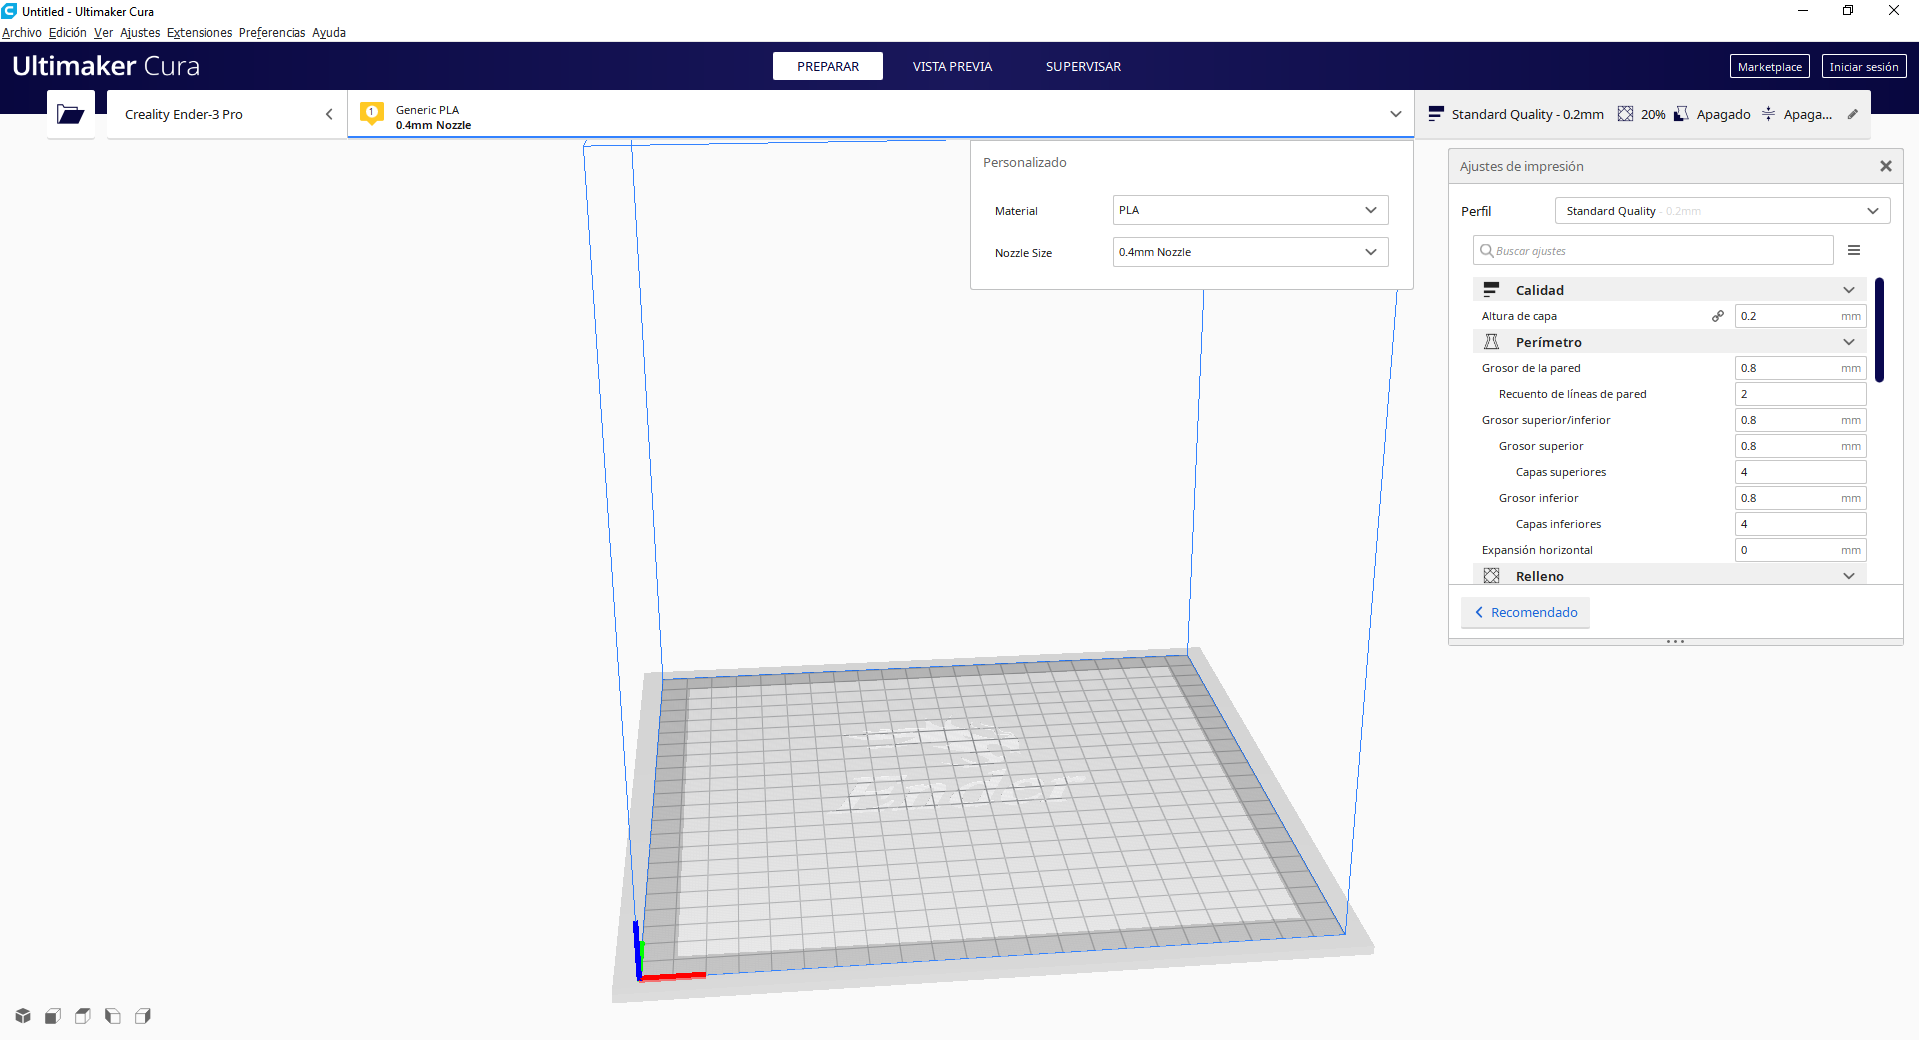The height and width of the screenshot is (1040, 1919).
Task: Open the Marketplace
Action: point(1769,66)
